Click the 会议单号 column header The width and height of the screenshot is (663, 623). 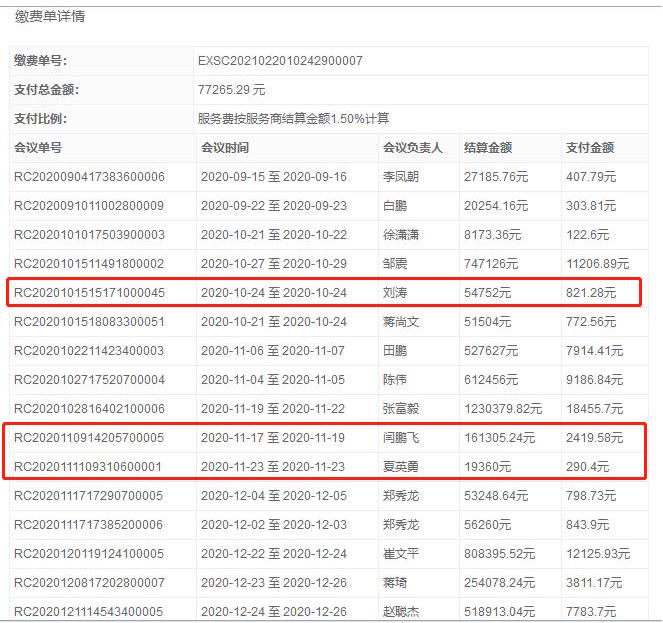(38, 148)
